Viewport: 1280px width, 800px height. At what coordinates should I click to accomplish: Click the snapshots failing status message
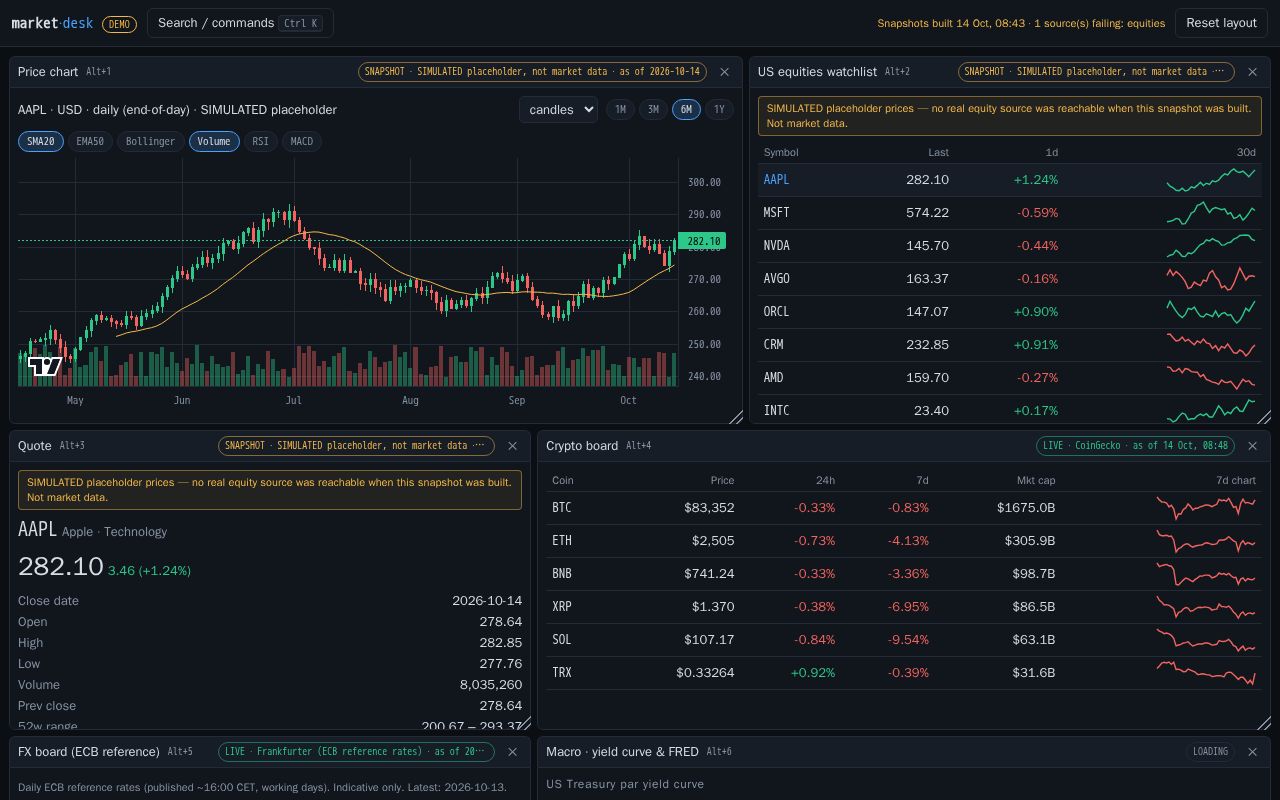[1021, 23]
